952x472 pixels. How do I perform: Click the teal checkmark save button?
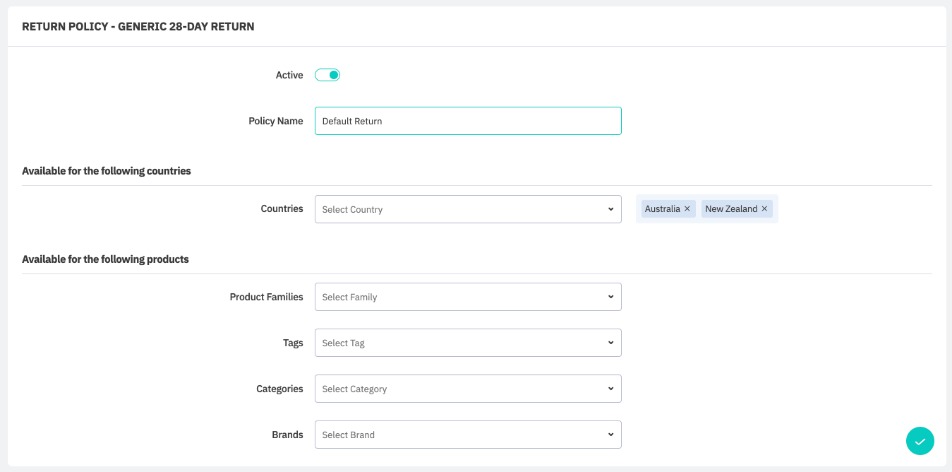[x=919, y=441]
